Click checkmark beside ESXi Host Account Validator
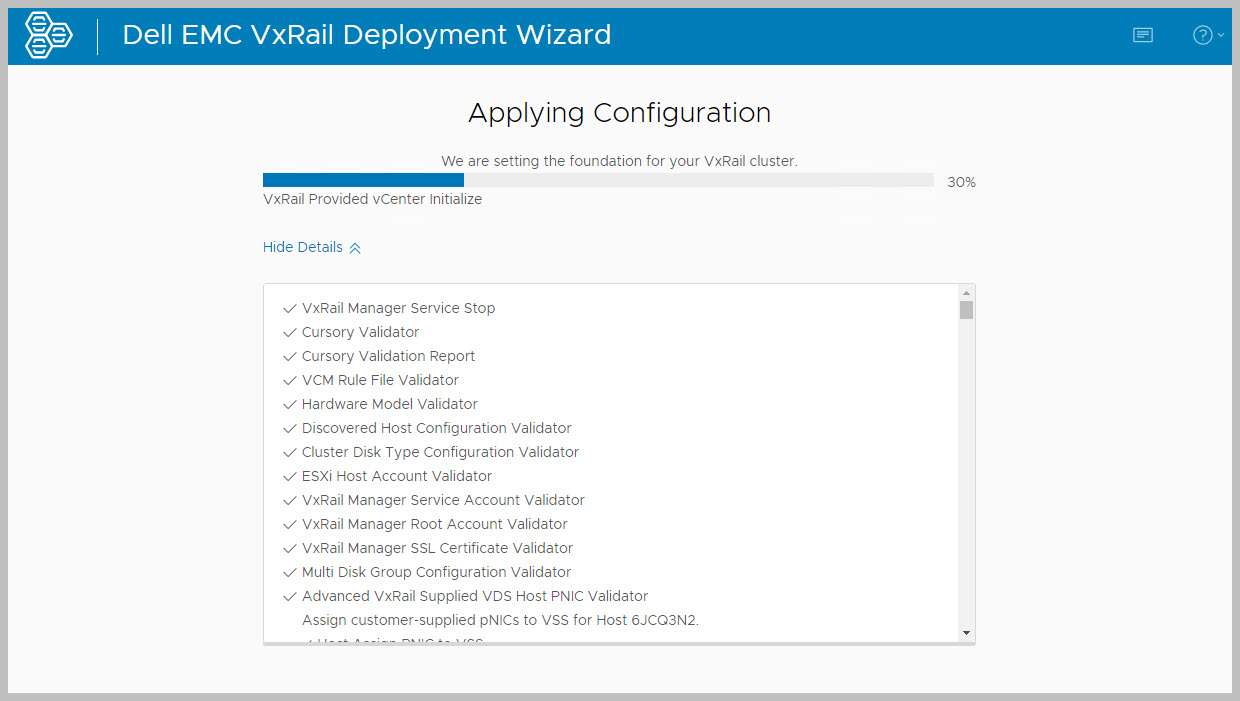The image size is (1240, 701). [289, 477]
